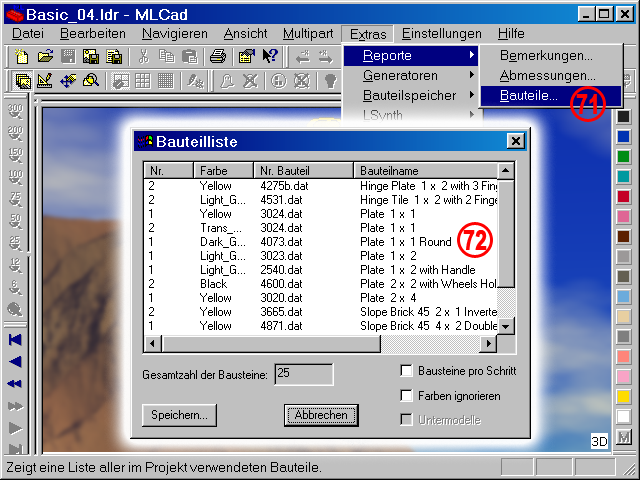Enable Bausteine pro Schritt checkbox

point(406,371)
